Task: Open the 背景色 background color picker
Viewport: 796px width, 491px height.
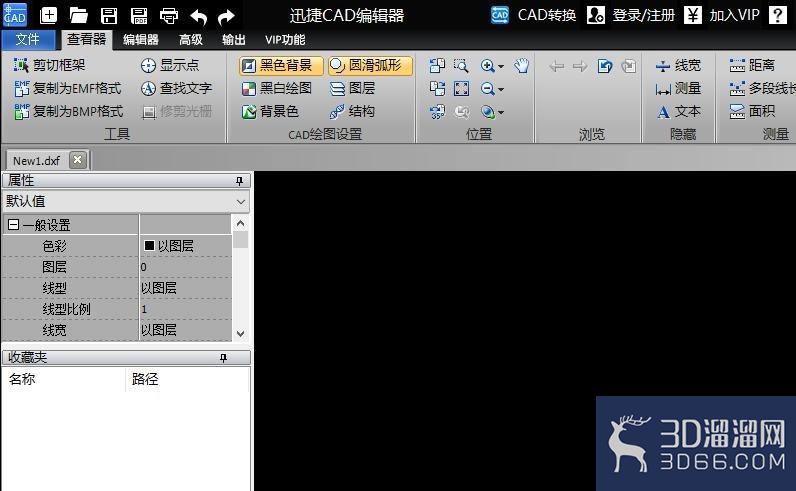Action: tap(270, 111)
